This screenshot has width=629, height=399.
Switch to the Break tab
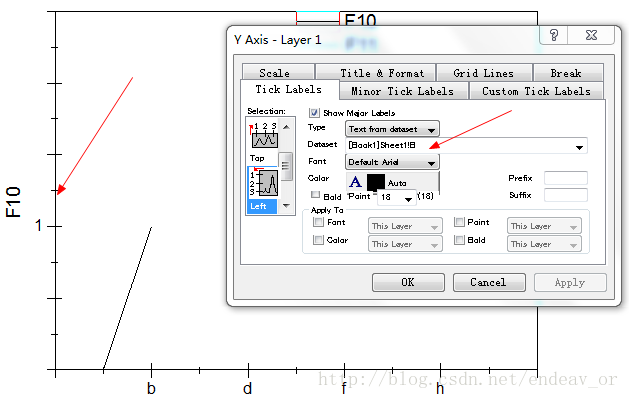coord(568,73)
